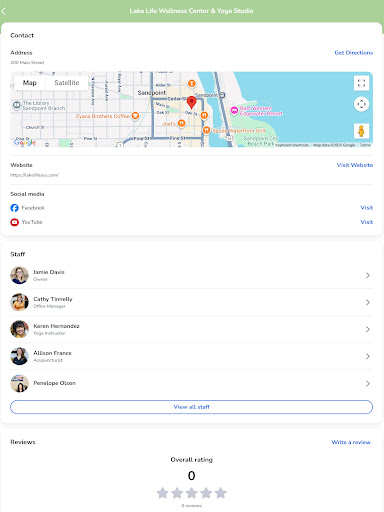
Task: Click Joel's restaurant map marker
Action: coord(181,123)
